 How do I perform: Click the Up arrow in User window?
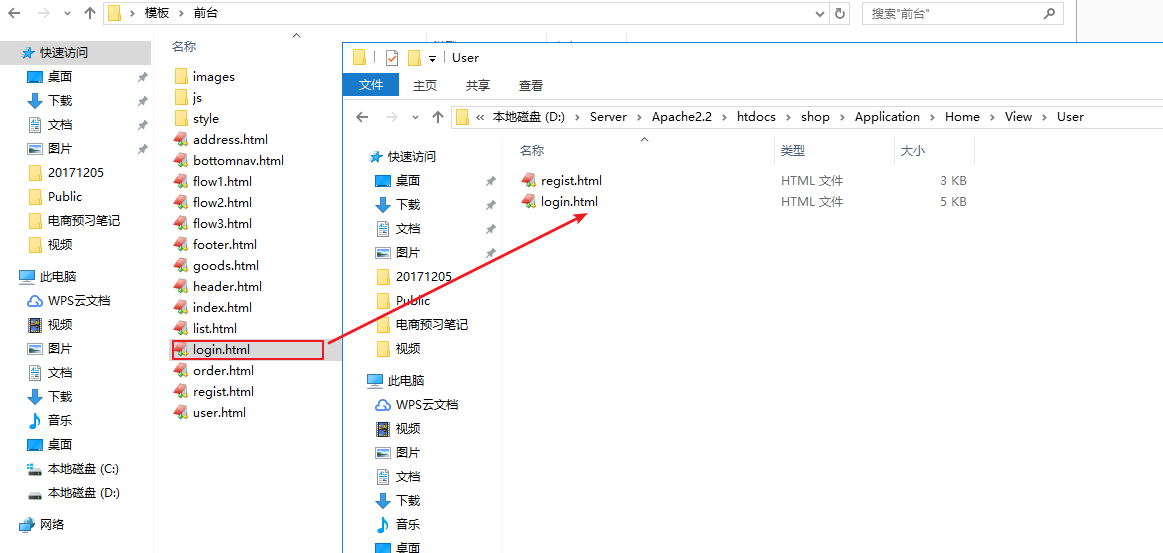[x=437, y=117]
